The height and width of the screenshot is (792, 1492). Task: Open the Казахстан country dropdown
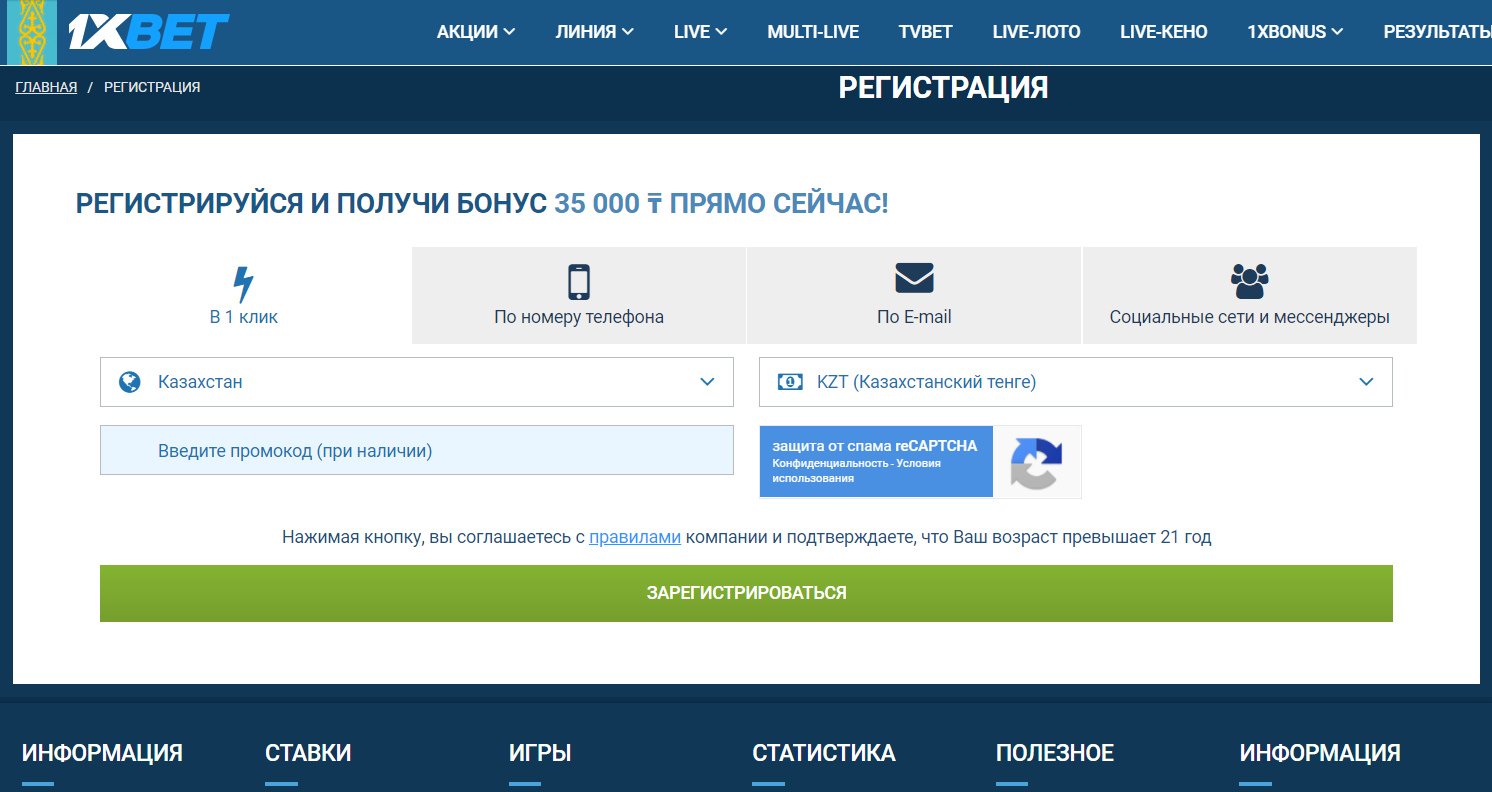416,382
